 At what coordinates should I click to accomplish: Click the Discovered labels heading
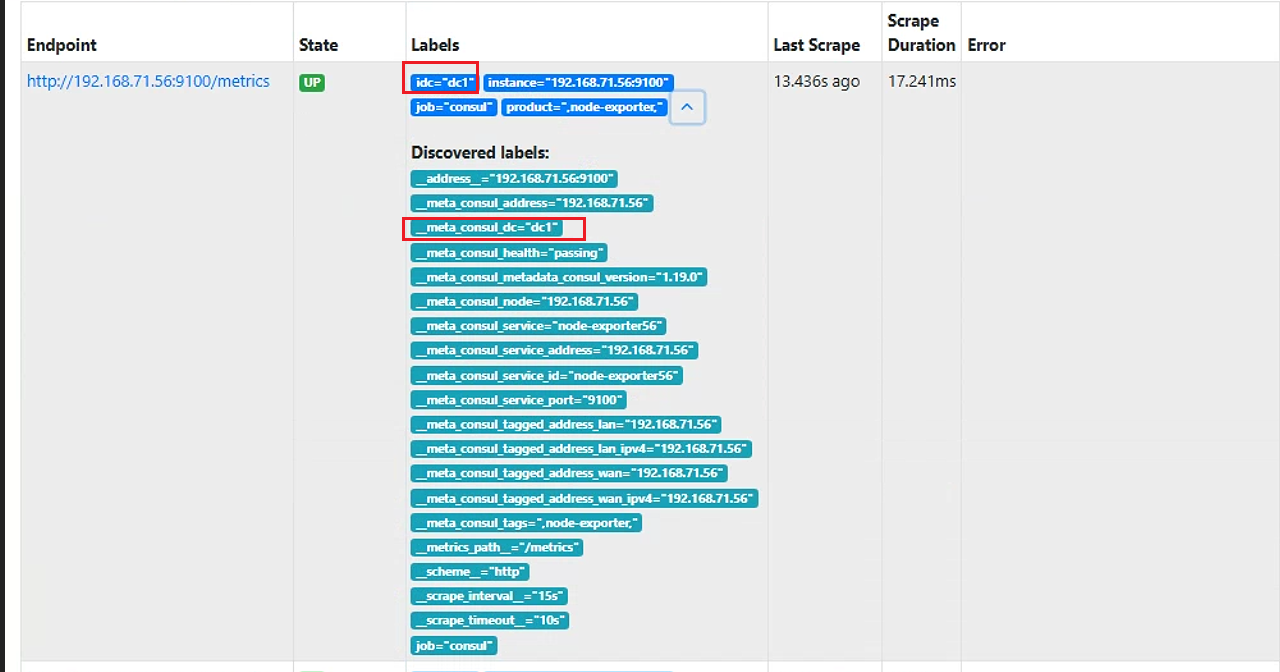coord(480,153)
